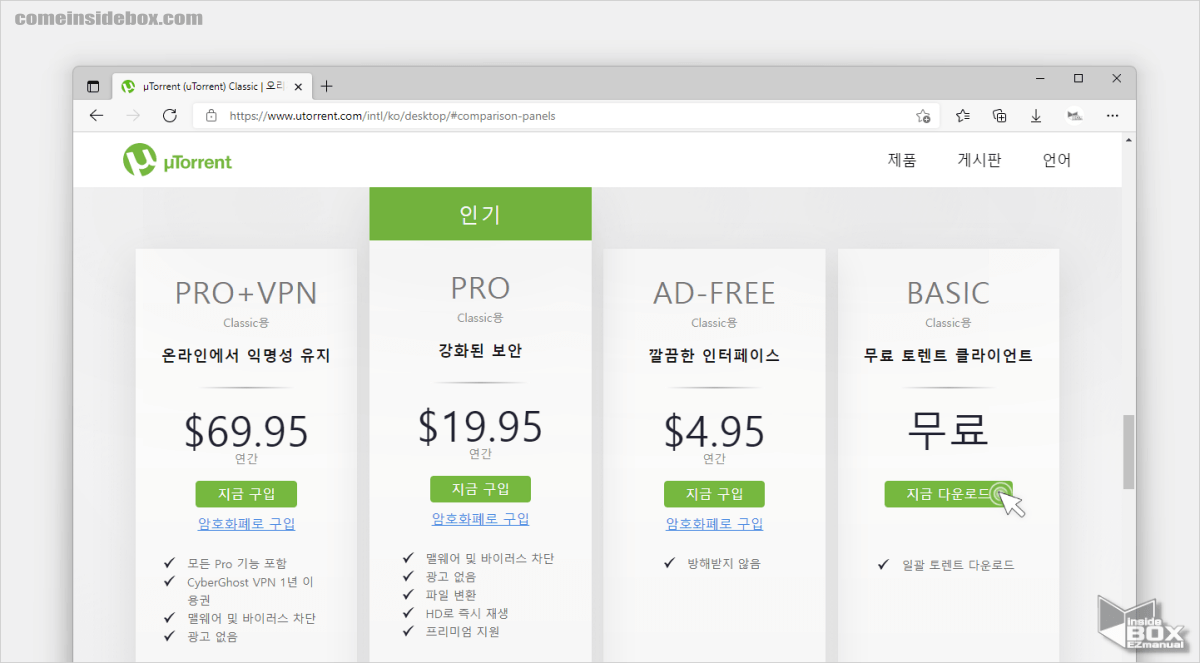1200x663 pixels.
Task: Click 온라인에서 익명성 유지 text
Action: click(x=246, y=355)
